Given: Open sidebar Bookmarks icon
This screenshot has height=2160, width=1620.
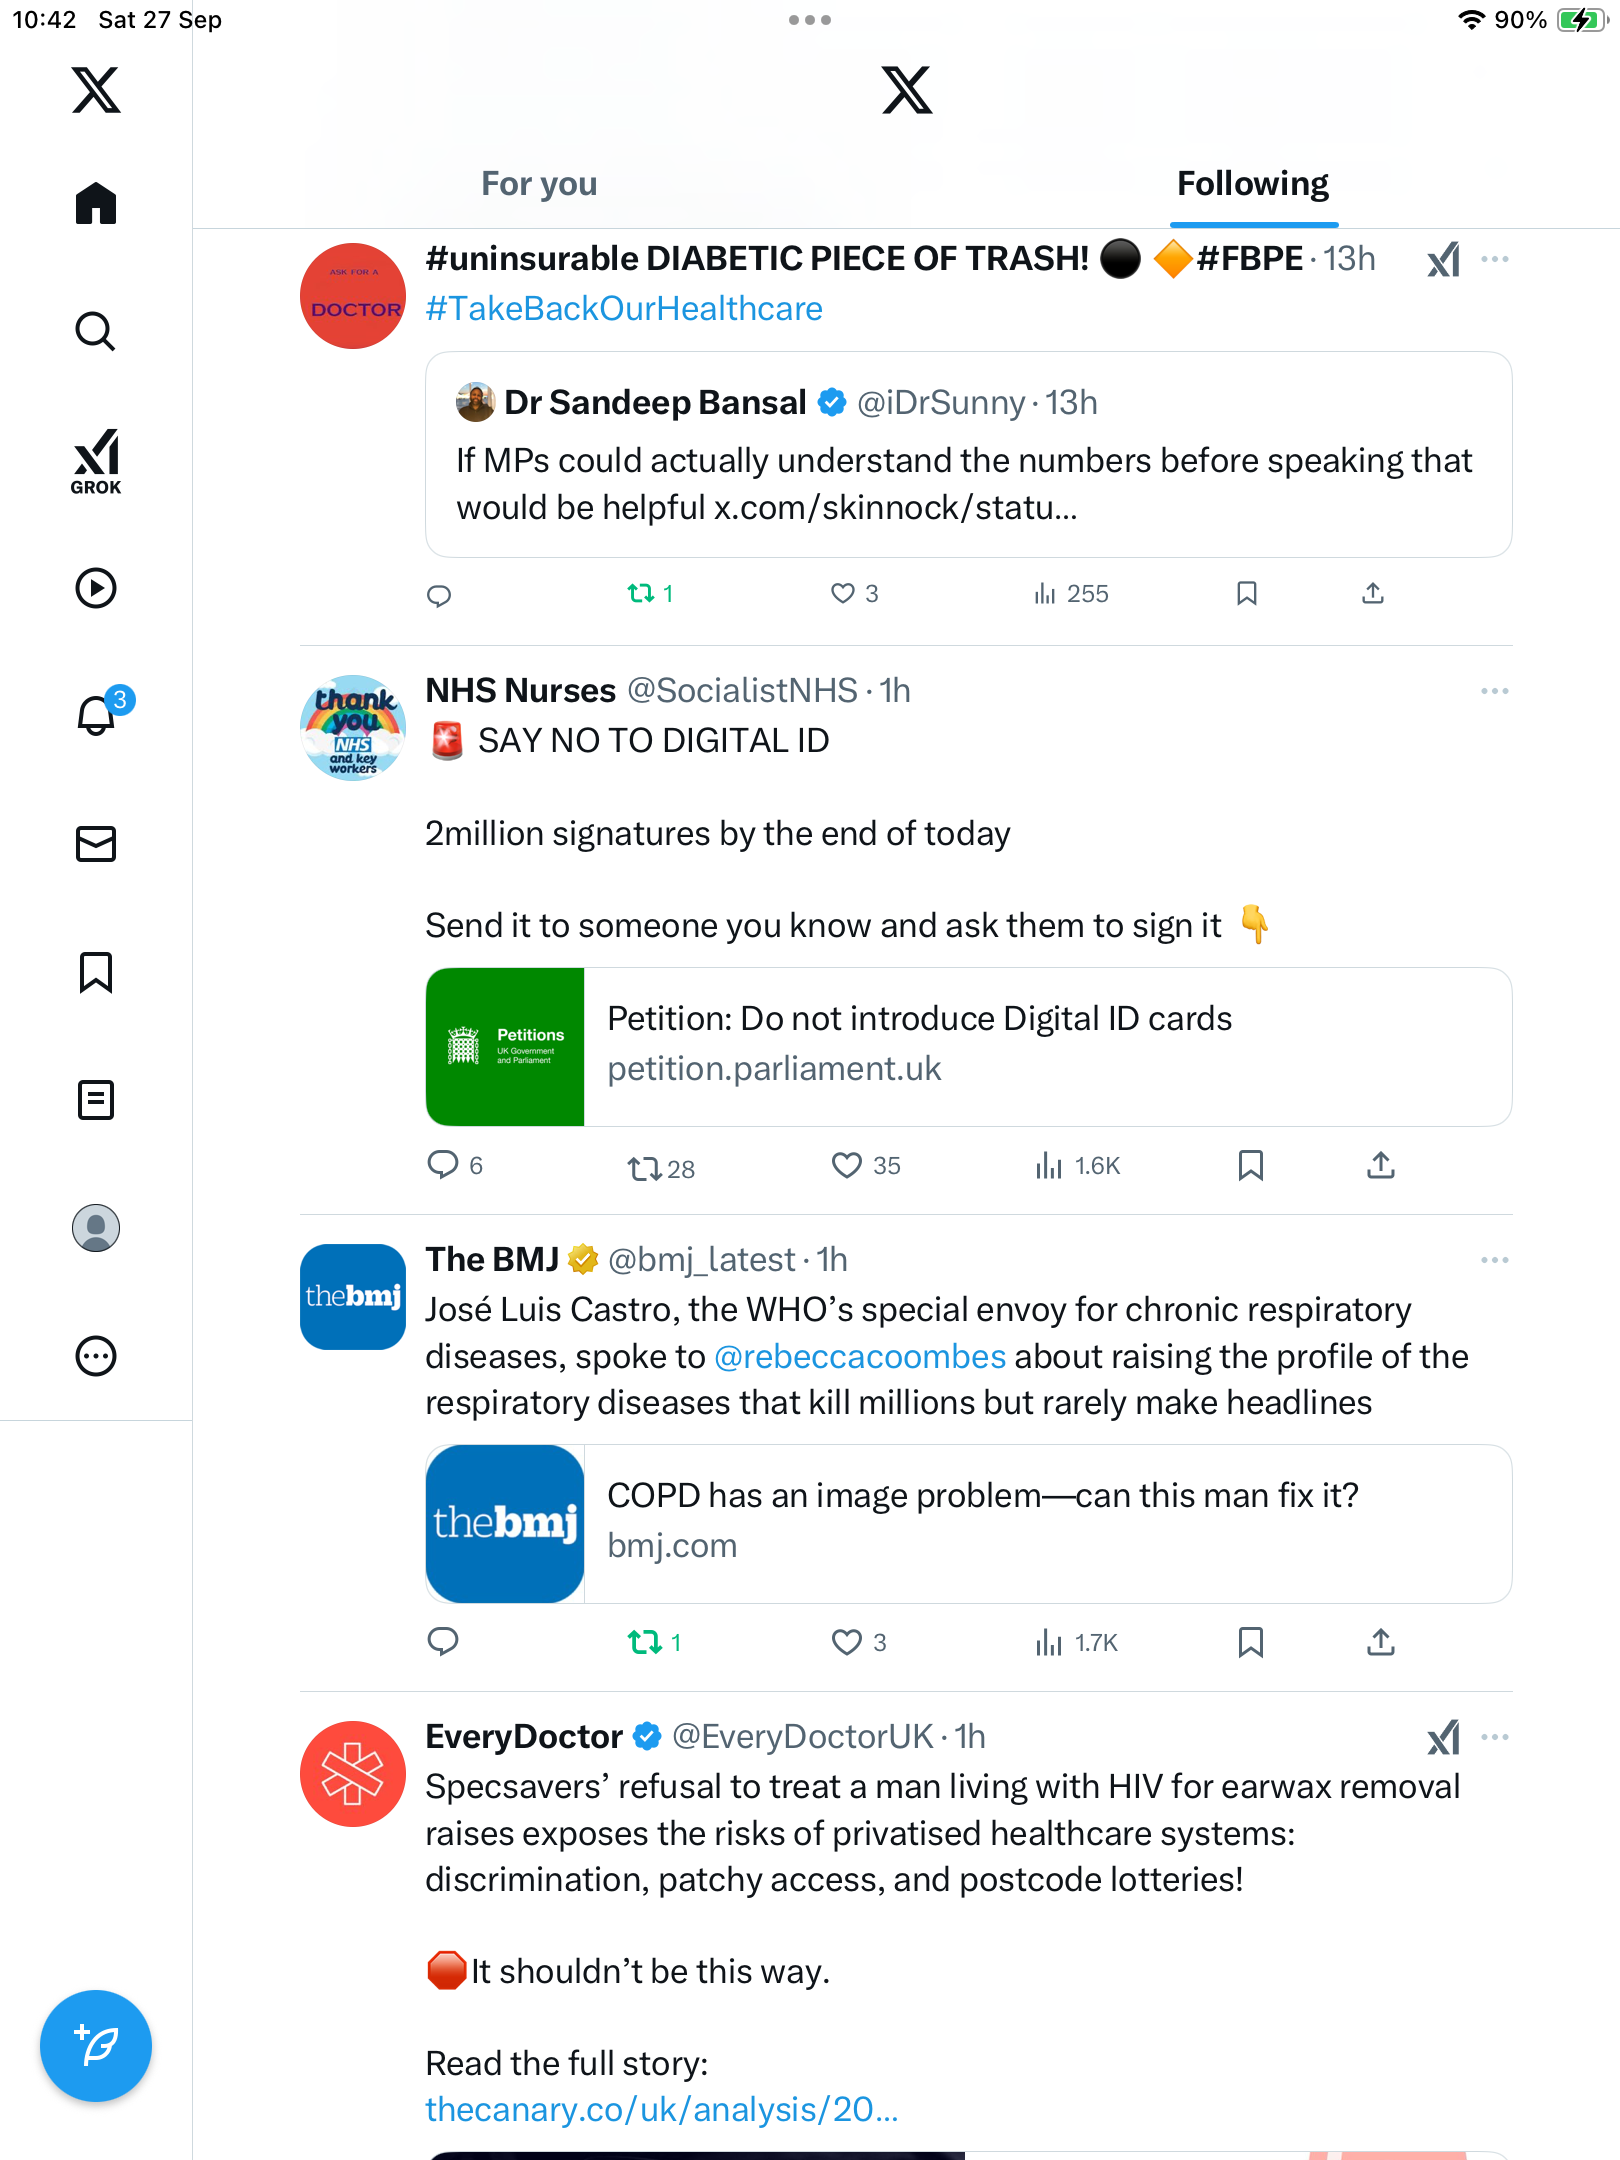Looking at the screenshot, I should 96,972.
